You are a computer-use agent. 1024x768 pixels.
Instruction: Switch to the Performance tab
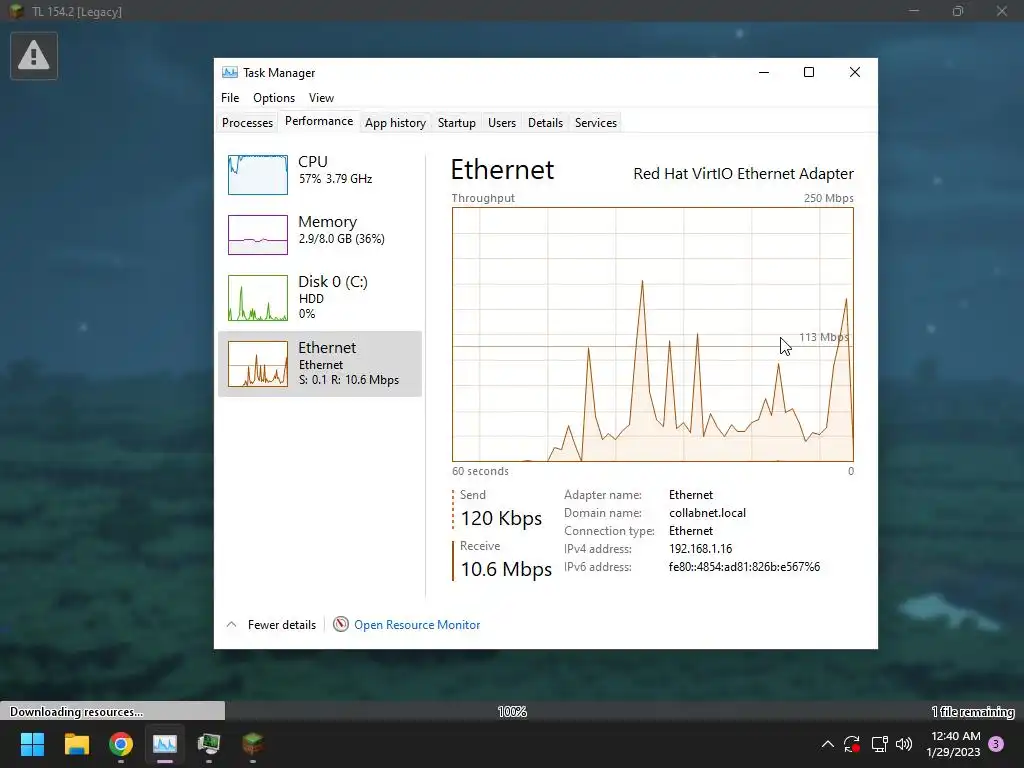pos(319,121)
